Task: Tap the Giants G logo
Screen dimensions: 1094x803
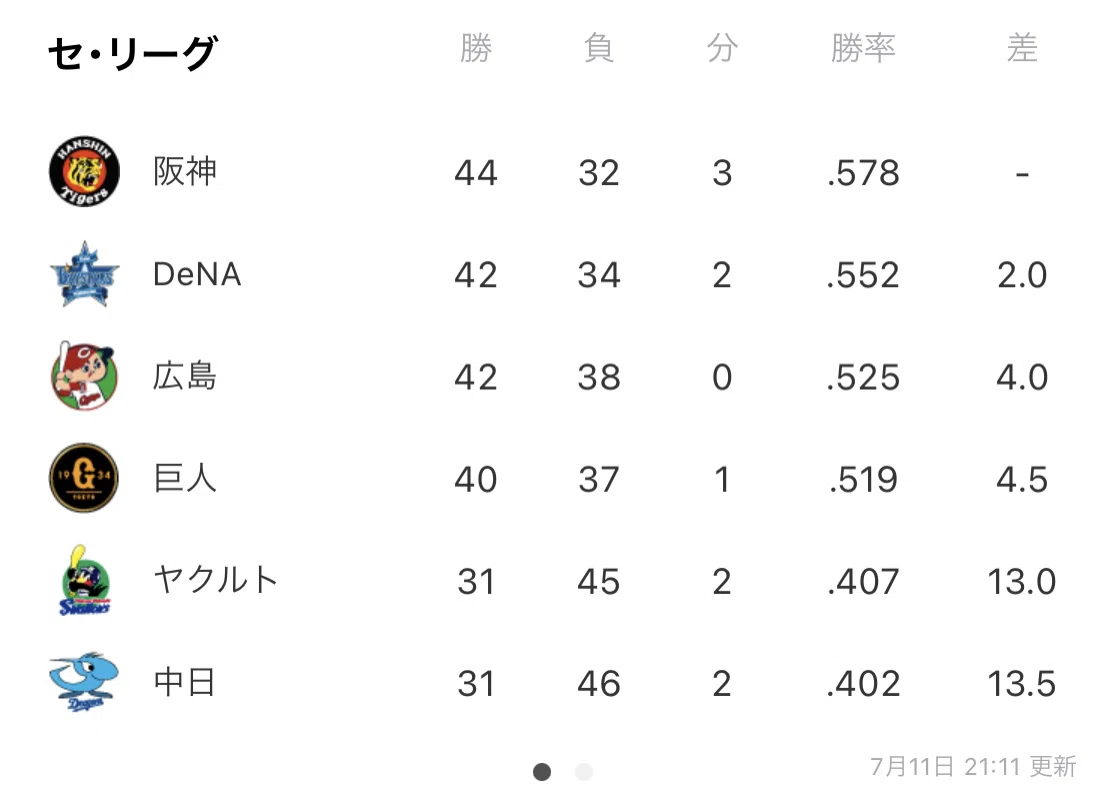Action: [84, 478]
